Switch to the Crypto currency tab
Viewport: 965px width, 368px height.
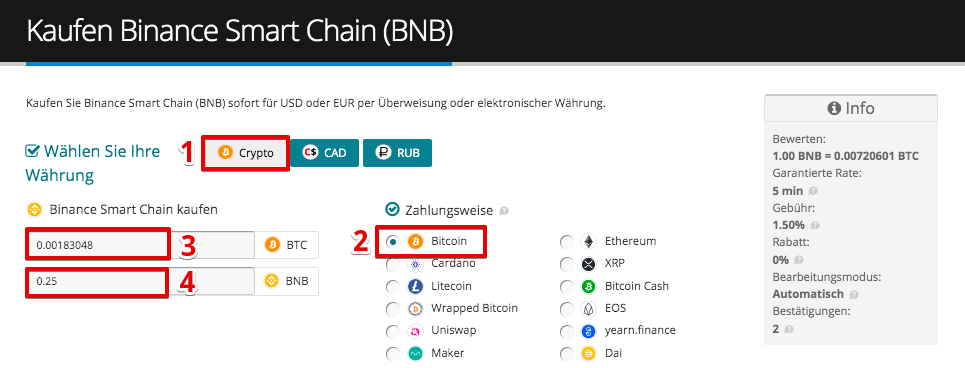point(246,153)
